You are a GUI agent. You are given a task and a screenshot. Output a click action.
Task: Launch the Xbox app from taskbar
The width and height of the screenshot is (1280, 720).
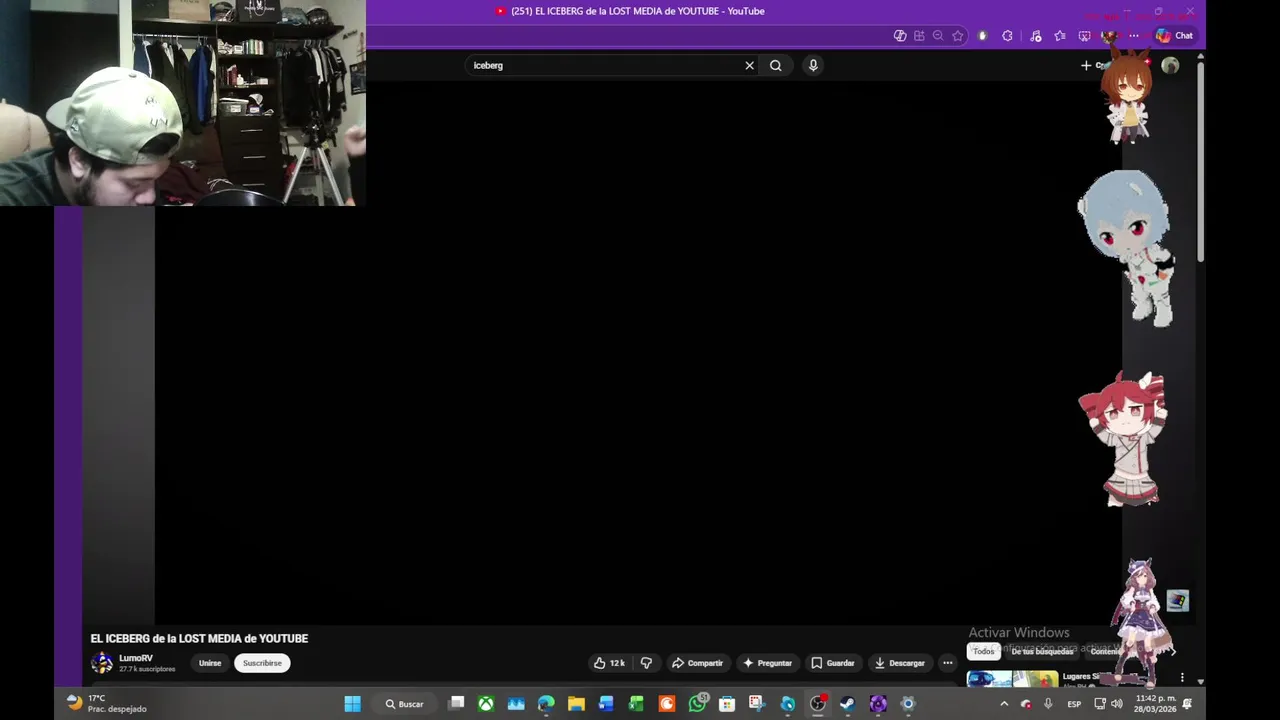coord(486,704)
